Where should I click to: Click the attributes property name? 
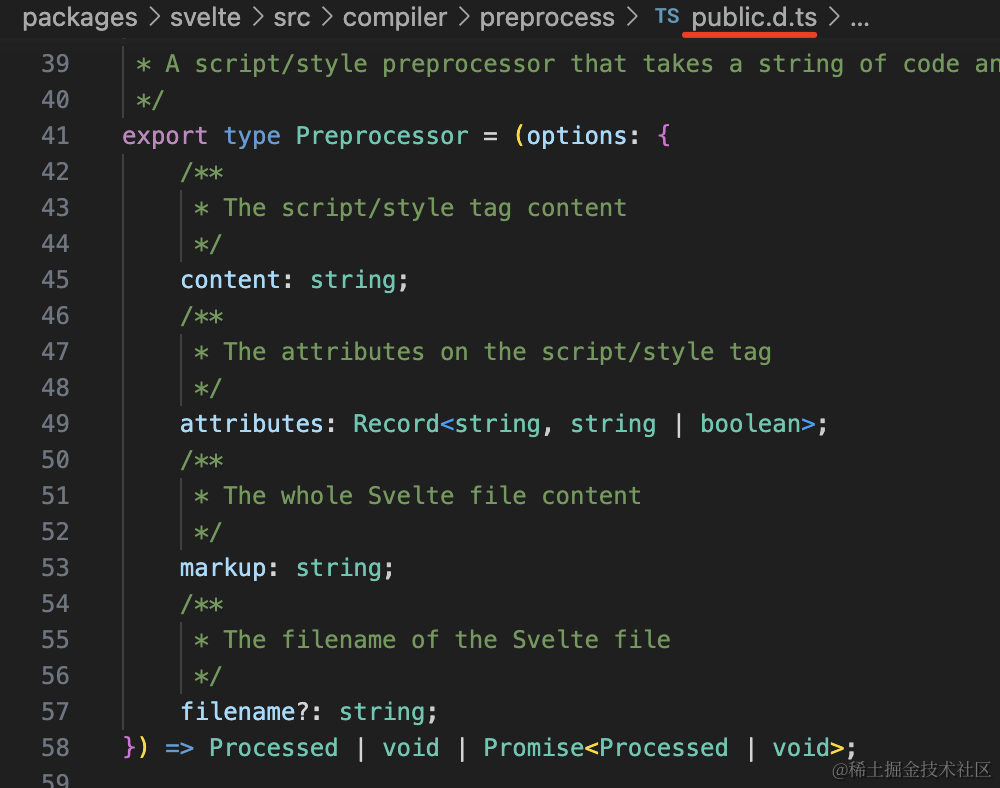coord(252,424)
